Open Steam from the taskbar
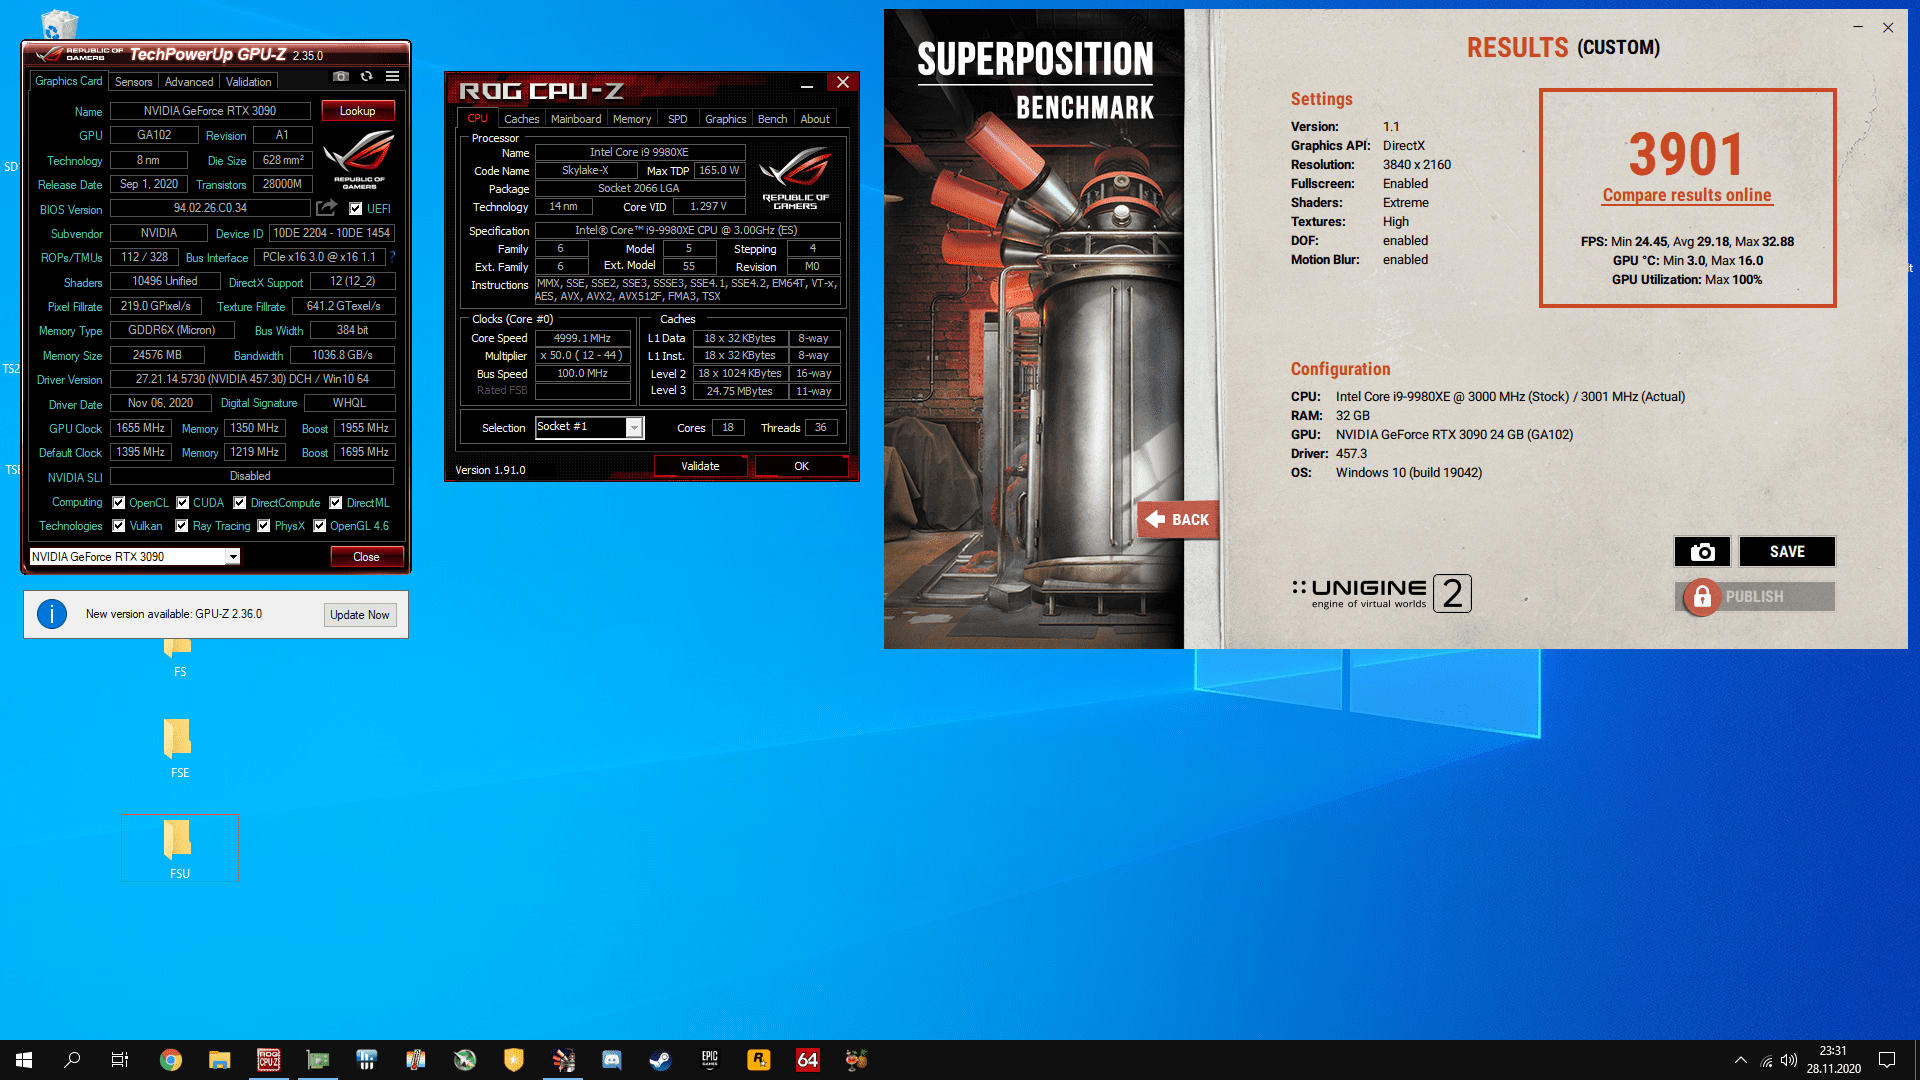1920x1080 pixels. pyautogui.click(x=660, y=1060)
